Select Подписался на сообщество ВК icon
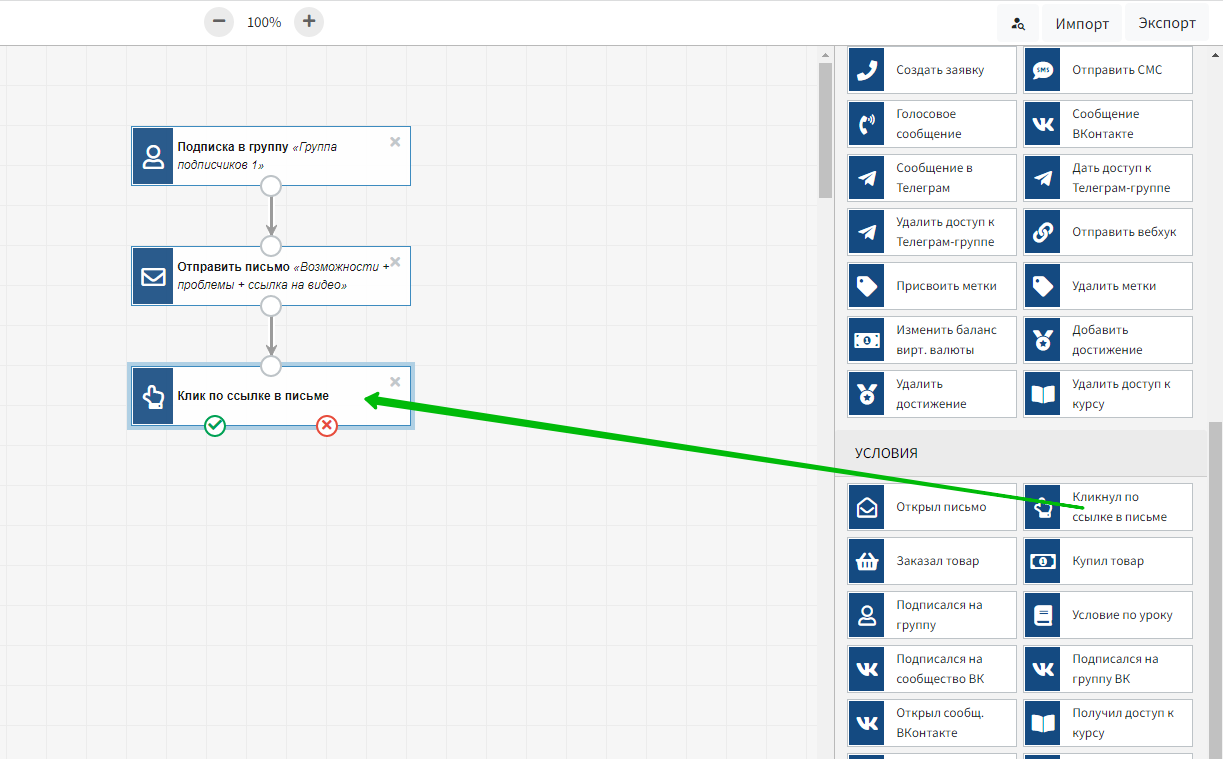 tap(867, 669)
